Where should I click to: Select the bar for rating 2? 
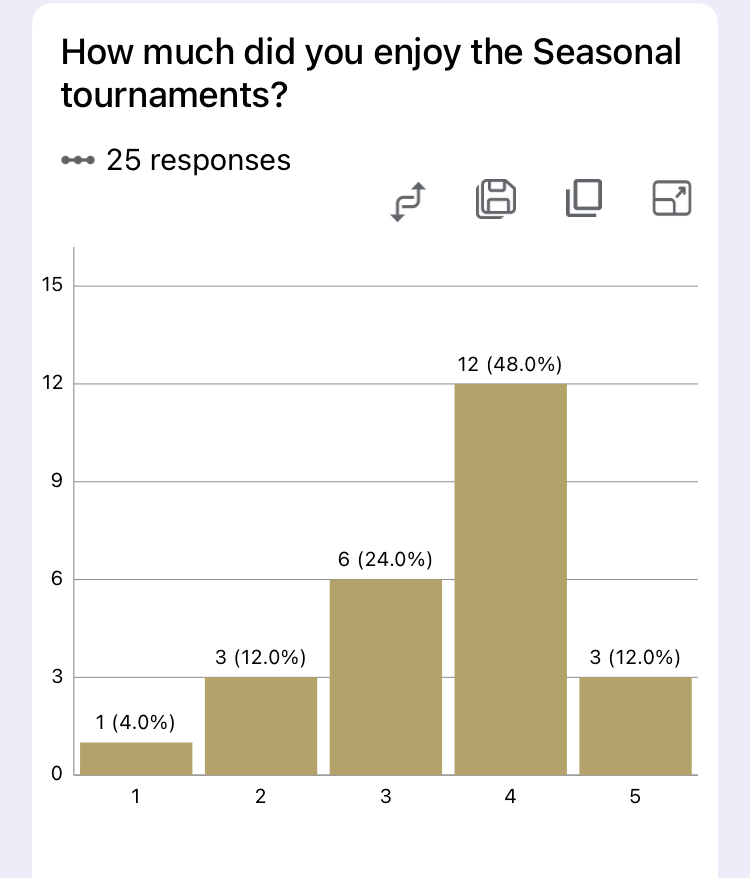pyautogui.click(x=261, y=726)
